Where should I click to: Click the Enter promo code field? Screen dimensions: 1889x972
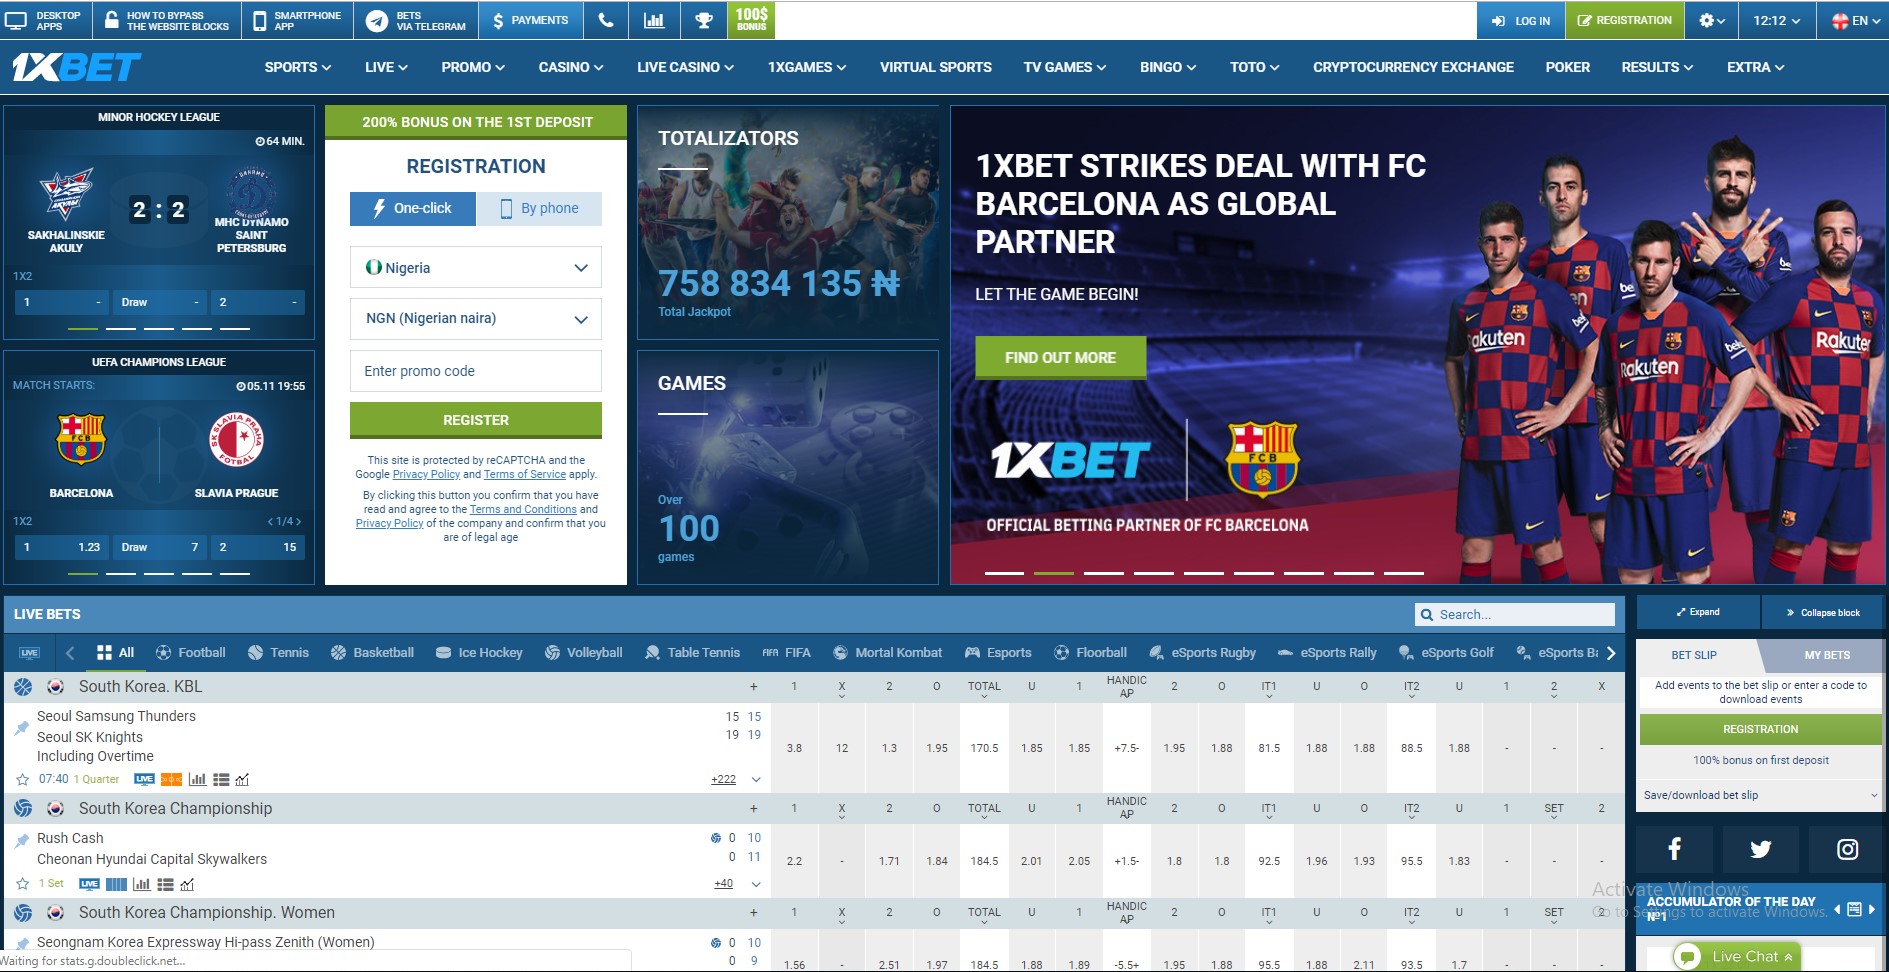point(476,371)
